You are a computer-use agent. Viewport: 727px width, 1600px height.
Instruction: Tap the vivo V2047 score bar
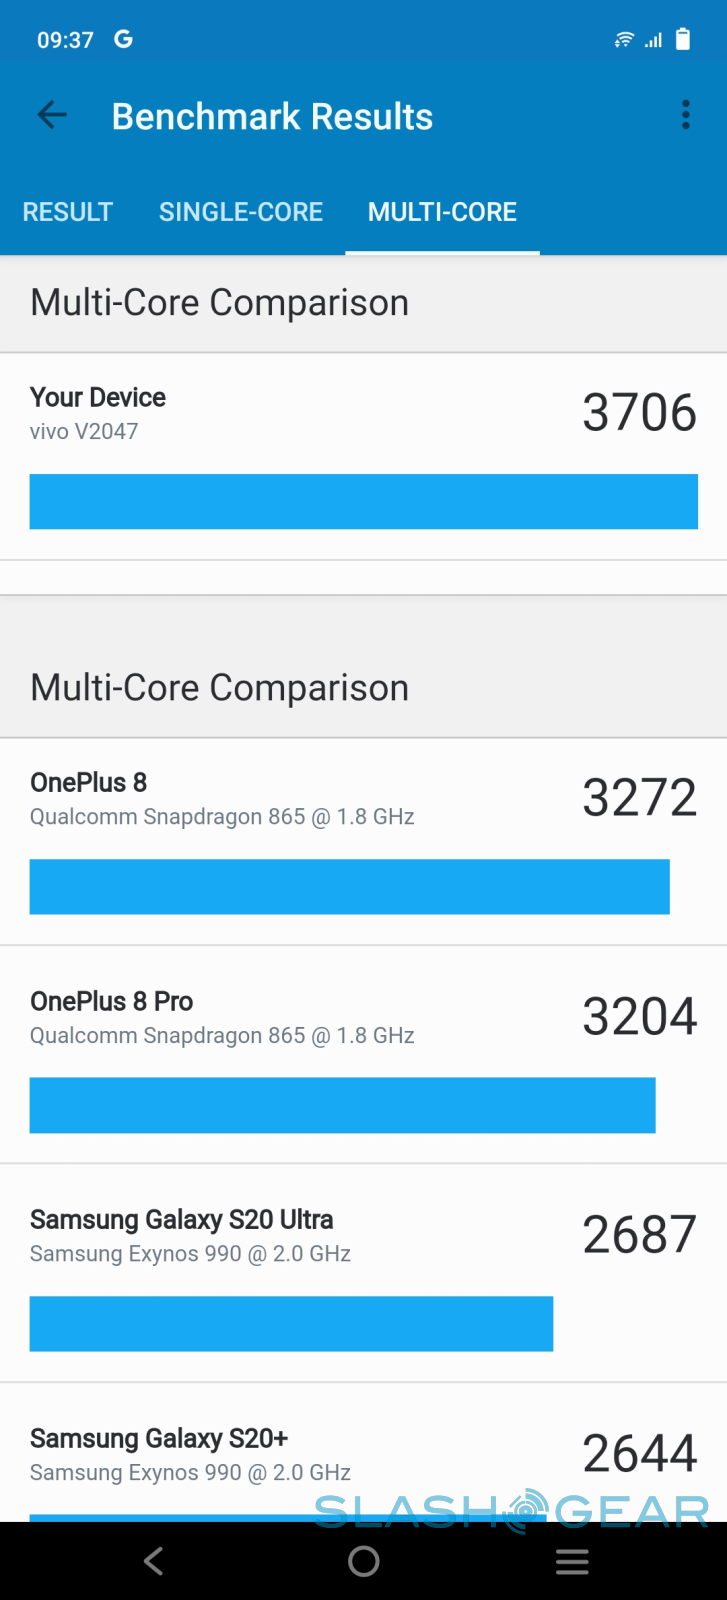(x=363, y=501)
